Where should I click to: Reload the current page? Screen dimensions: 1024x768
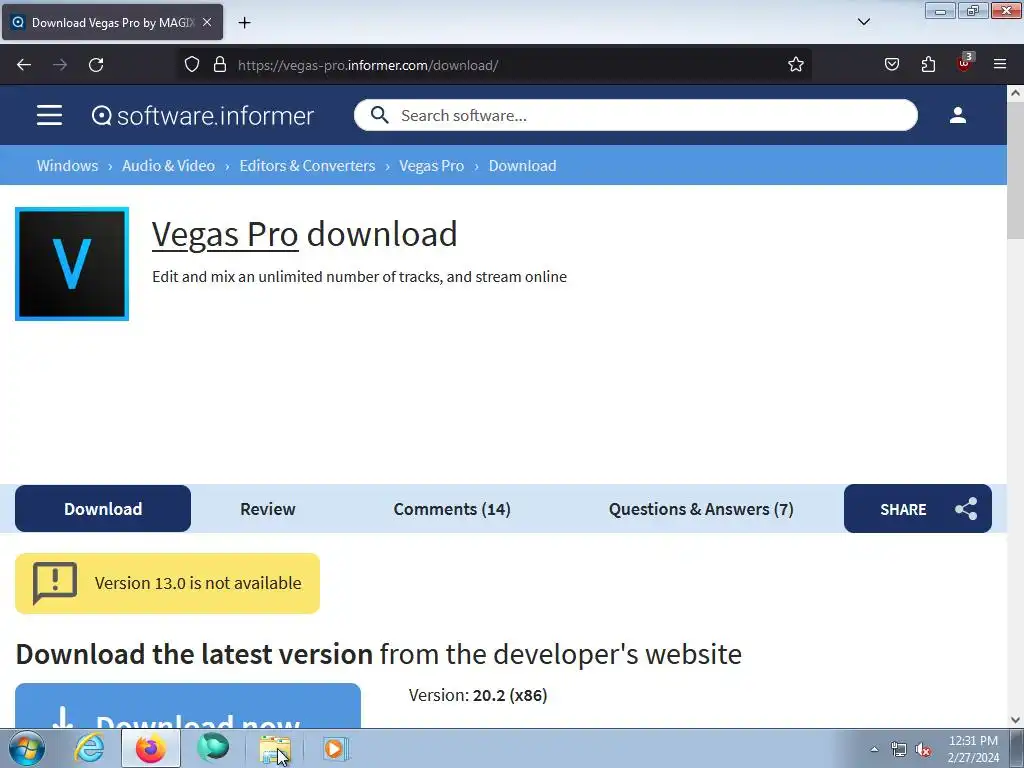[x=96, y=65]
